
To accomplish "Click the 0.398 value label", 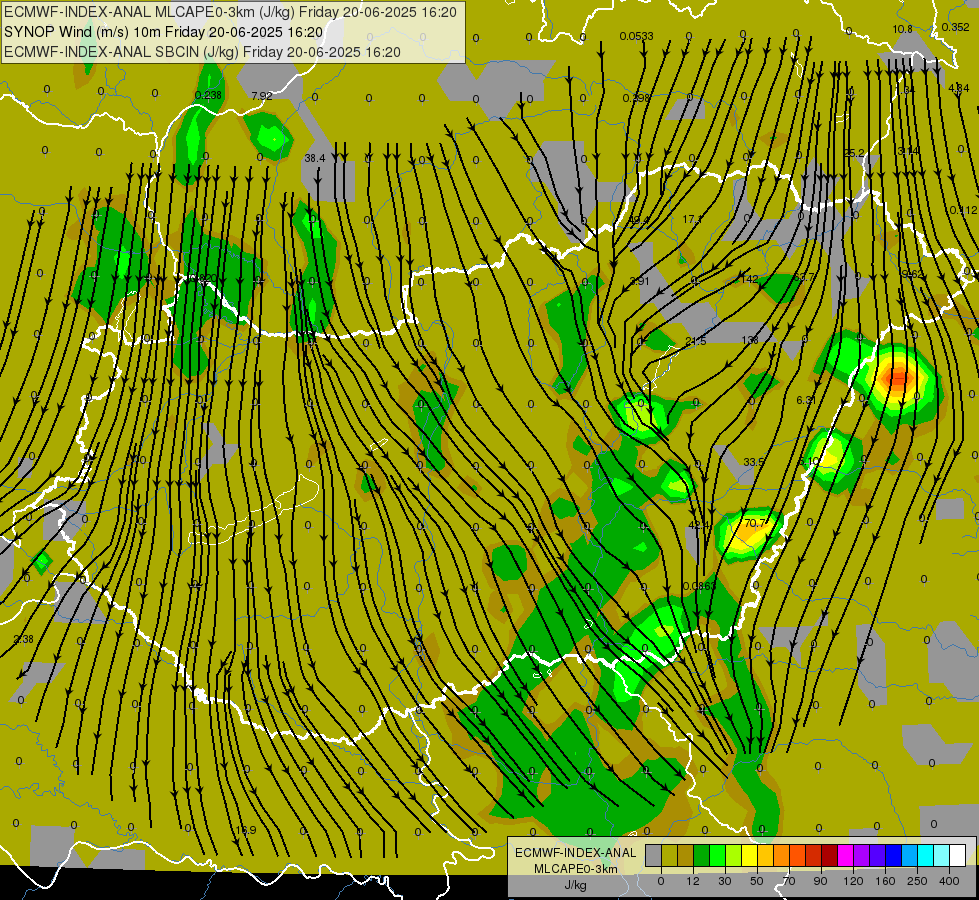I will coord(636,98).
